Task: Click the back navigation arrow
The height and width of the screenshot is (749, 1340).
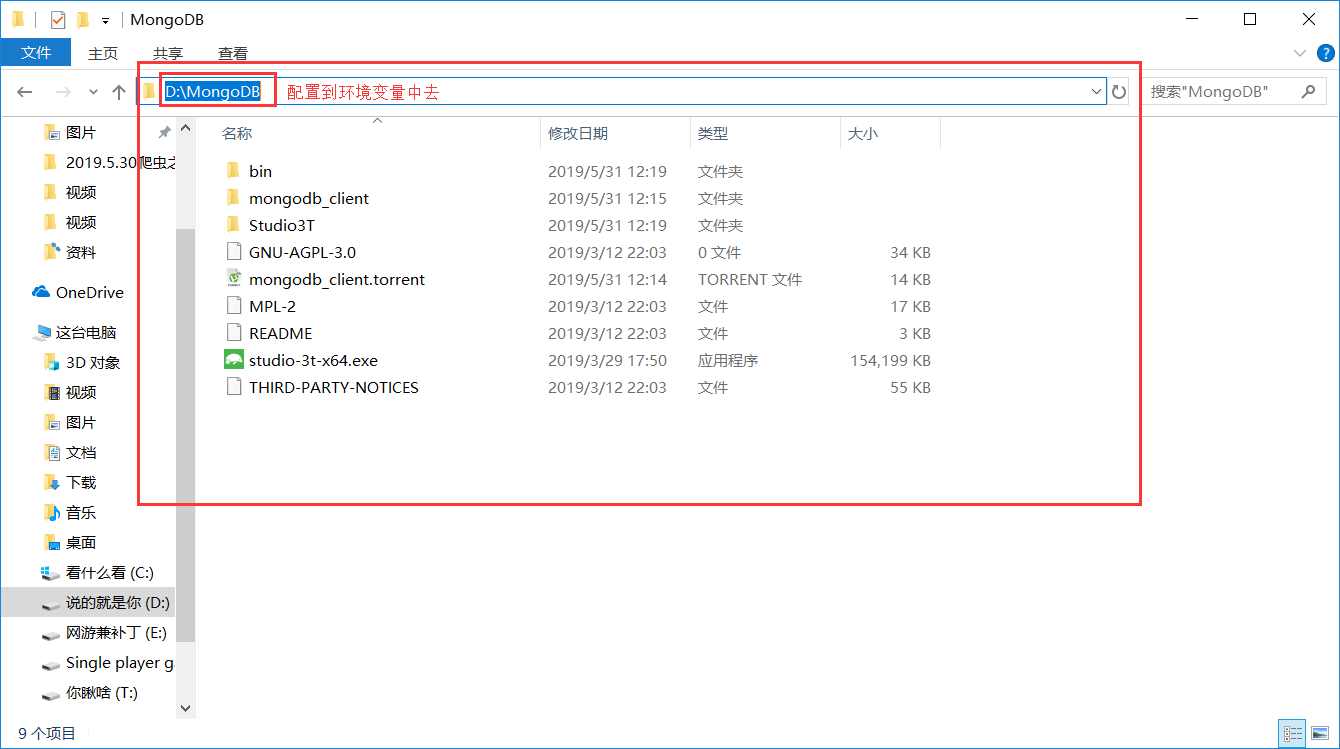Action: (25, 92)
